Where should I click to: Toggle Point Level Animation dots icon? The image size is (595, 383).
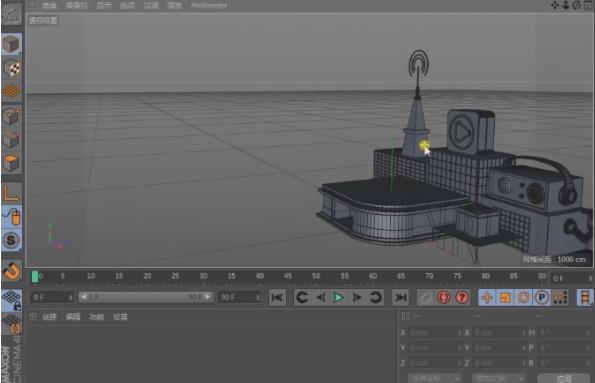pos(560,297)
